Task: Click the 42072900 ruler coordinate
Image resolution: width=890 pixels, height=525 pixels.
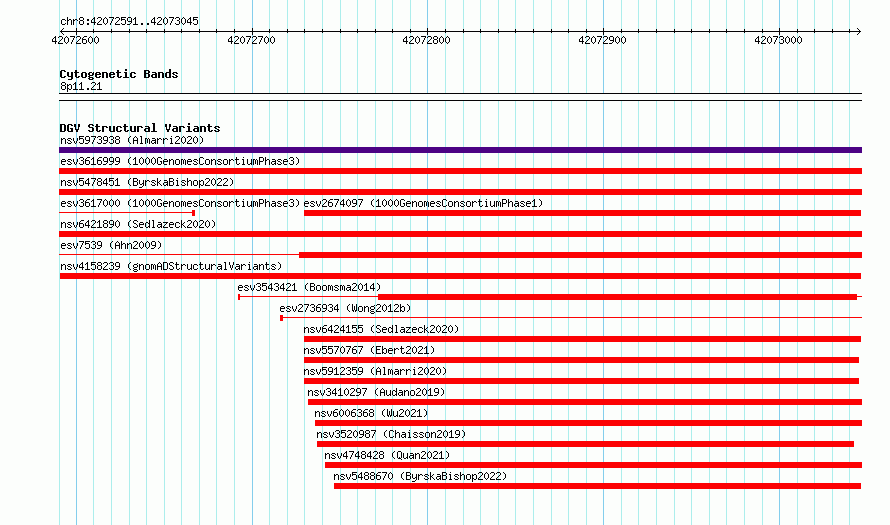Action: coord(602,40)
